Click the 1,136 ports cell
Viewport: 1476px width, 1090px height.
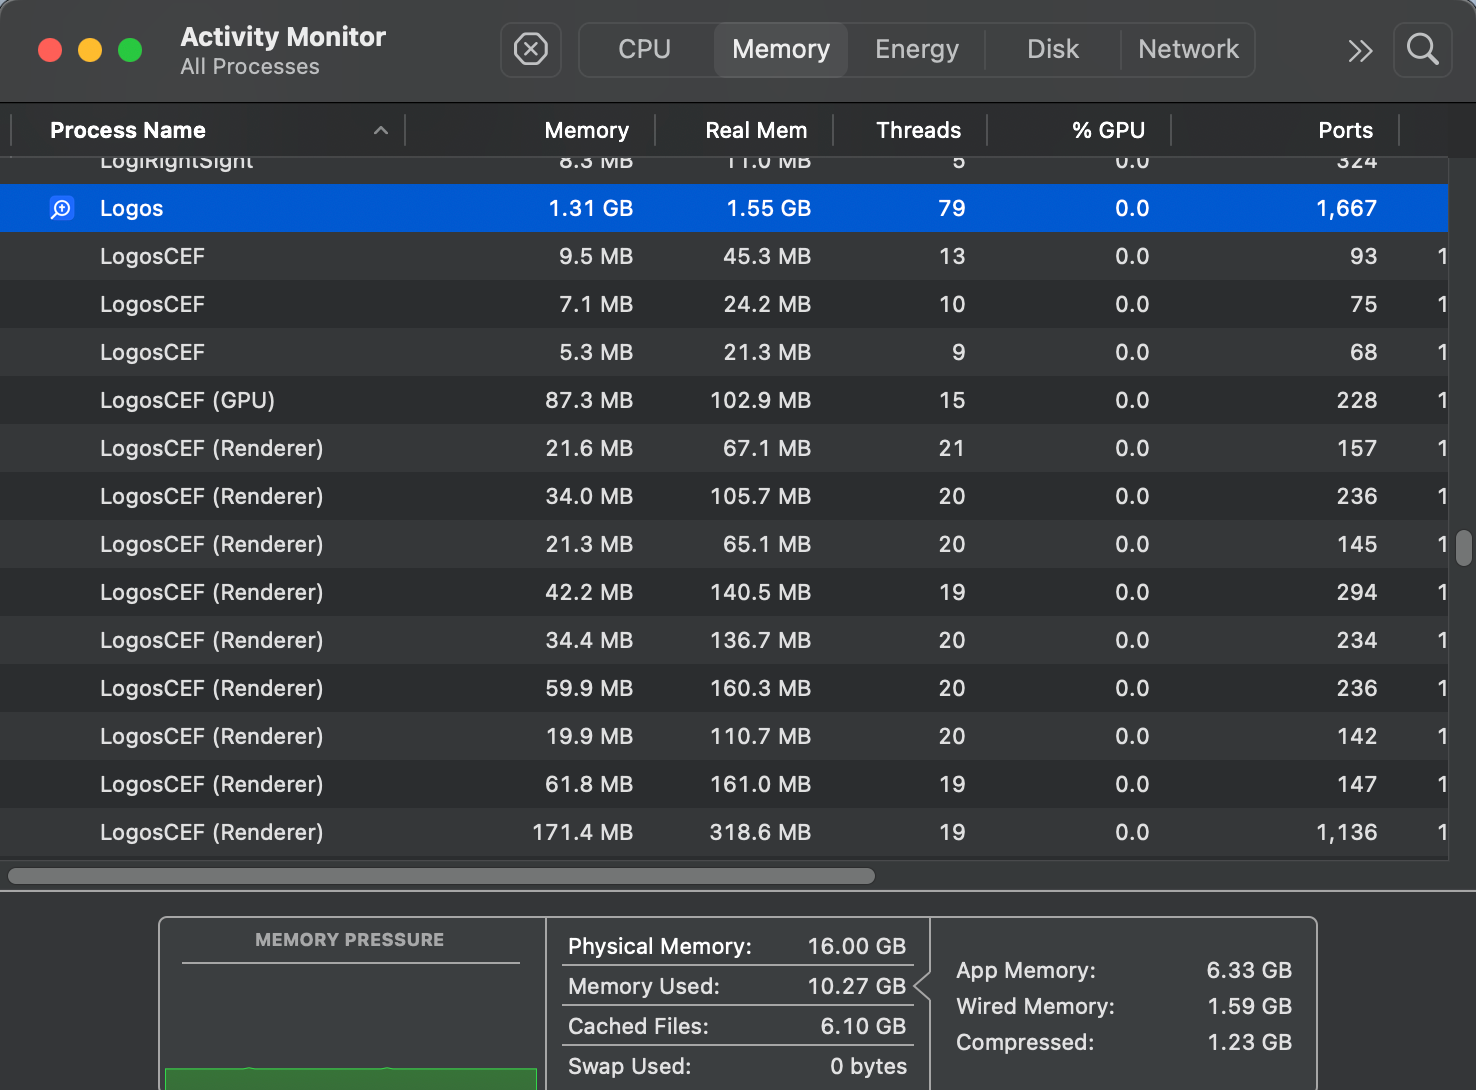(1346, 832)
